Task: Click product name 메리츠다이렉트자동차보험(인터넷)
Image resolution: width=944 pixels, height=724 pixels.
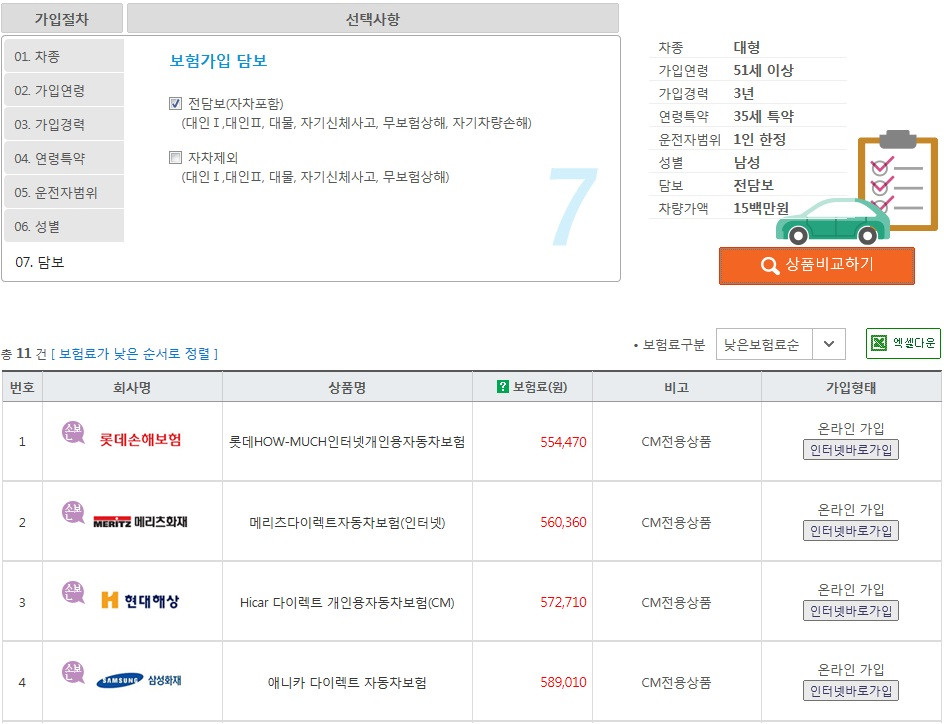Action: click(347, 522)
